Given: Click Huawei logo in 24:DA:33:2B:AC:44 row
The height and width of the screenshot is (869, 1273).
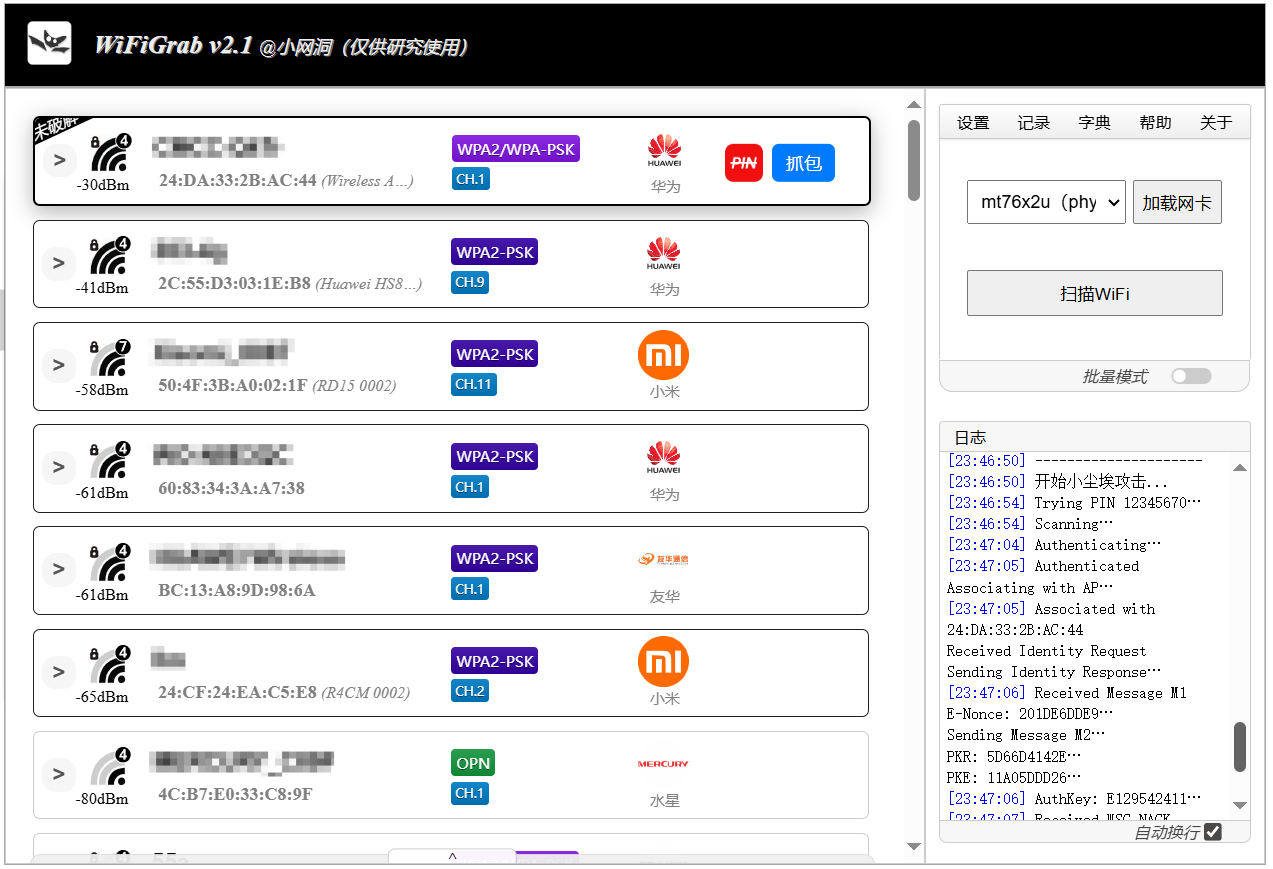Looking at the screenshot, I should click(664, 151).
